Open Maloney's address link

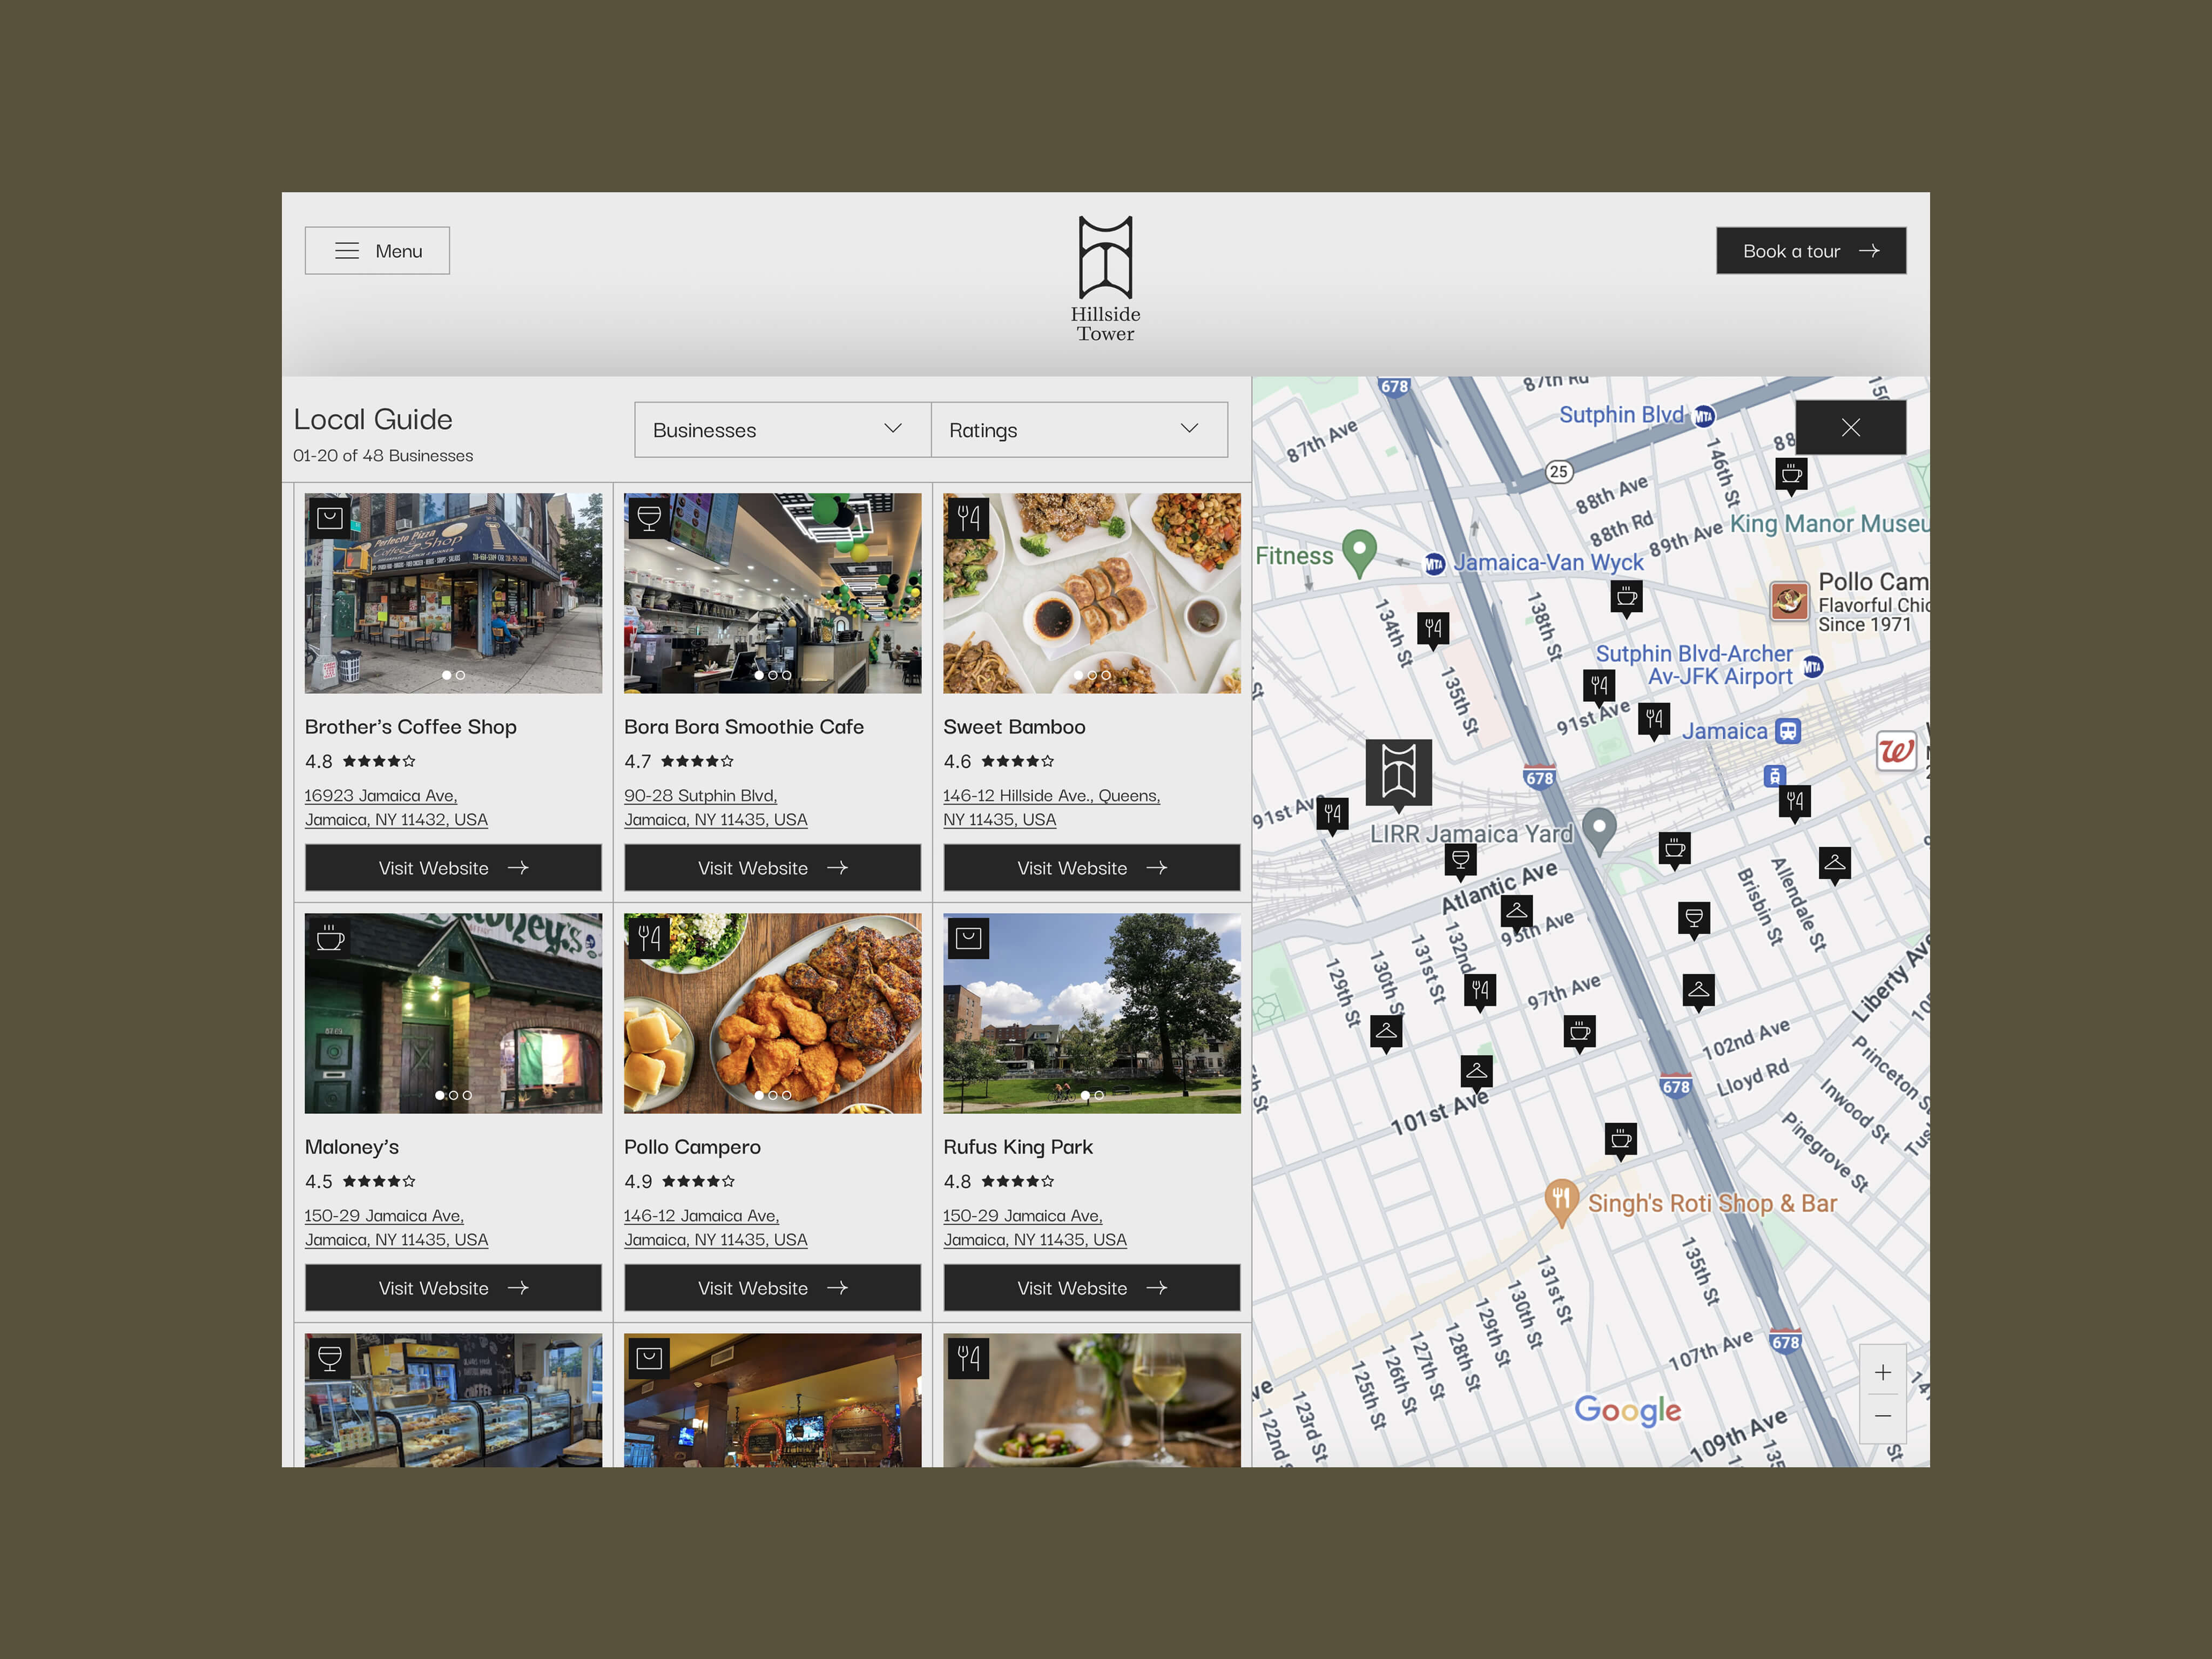click(x=396, y=1227)
